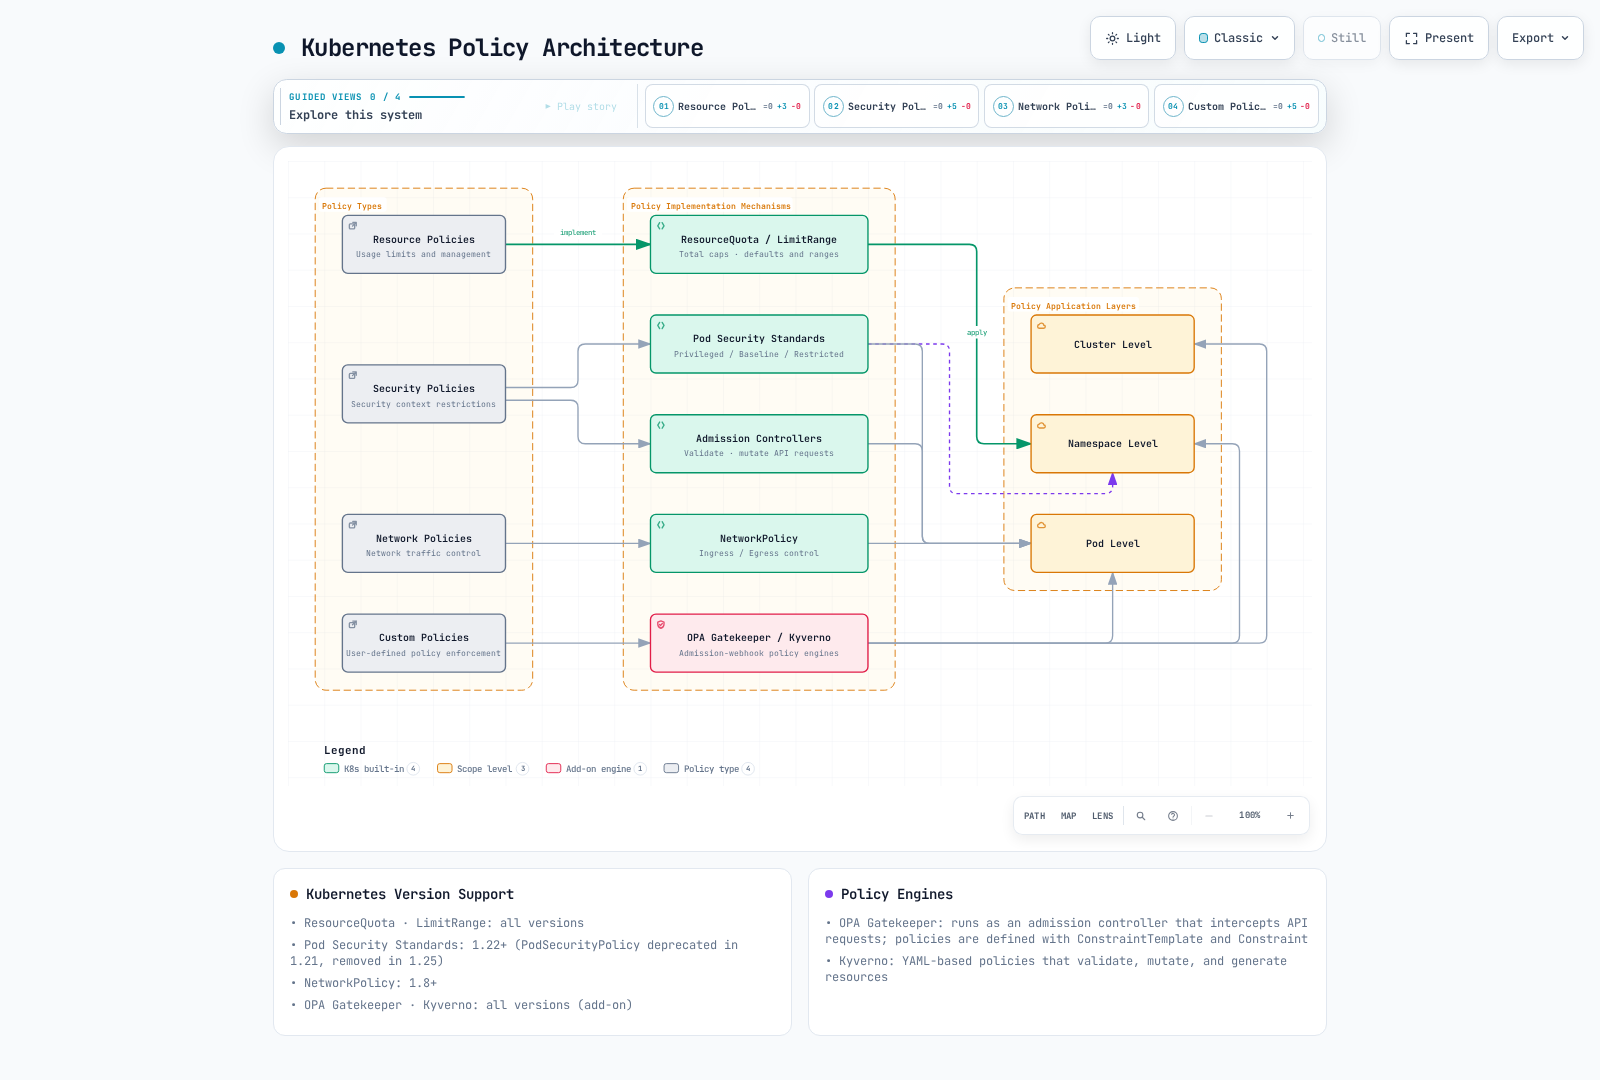The width and height of the screenshot is (1600, 1080).
Task: Click the icon on Custom Policies node
Action: pyautogui.click(x=353, y=624)
